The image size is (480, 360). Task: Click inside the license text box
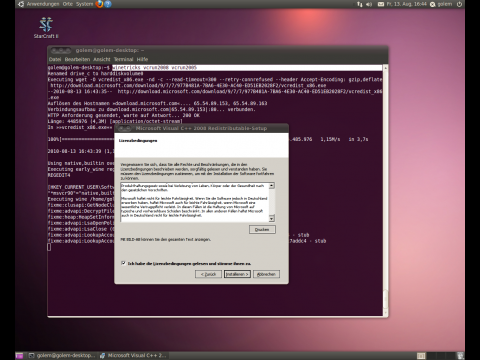[195, 202]
